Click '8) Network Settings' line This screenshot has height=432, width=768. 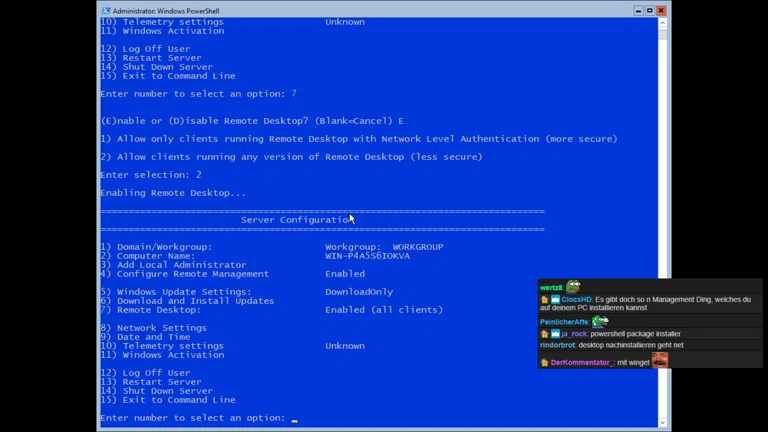(x=153, y=328)
